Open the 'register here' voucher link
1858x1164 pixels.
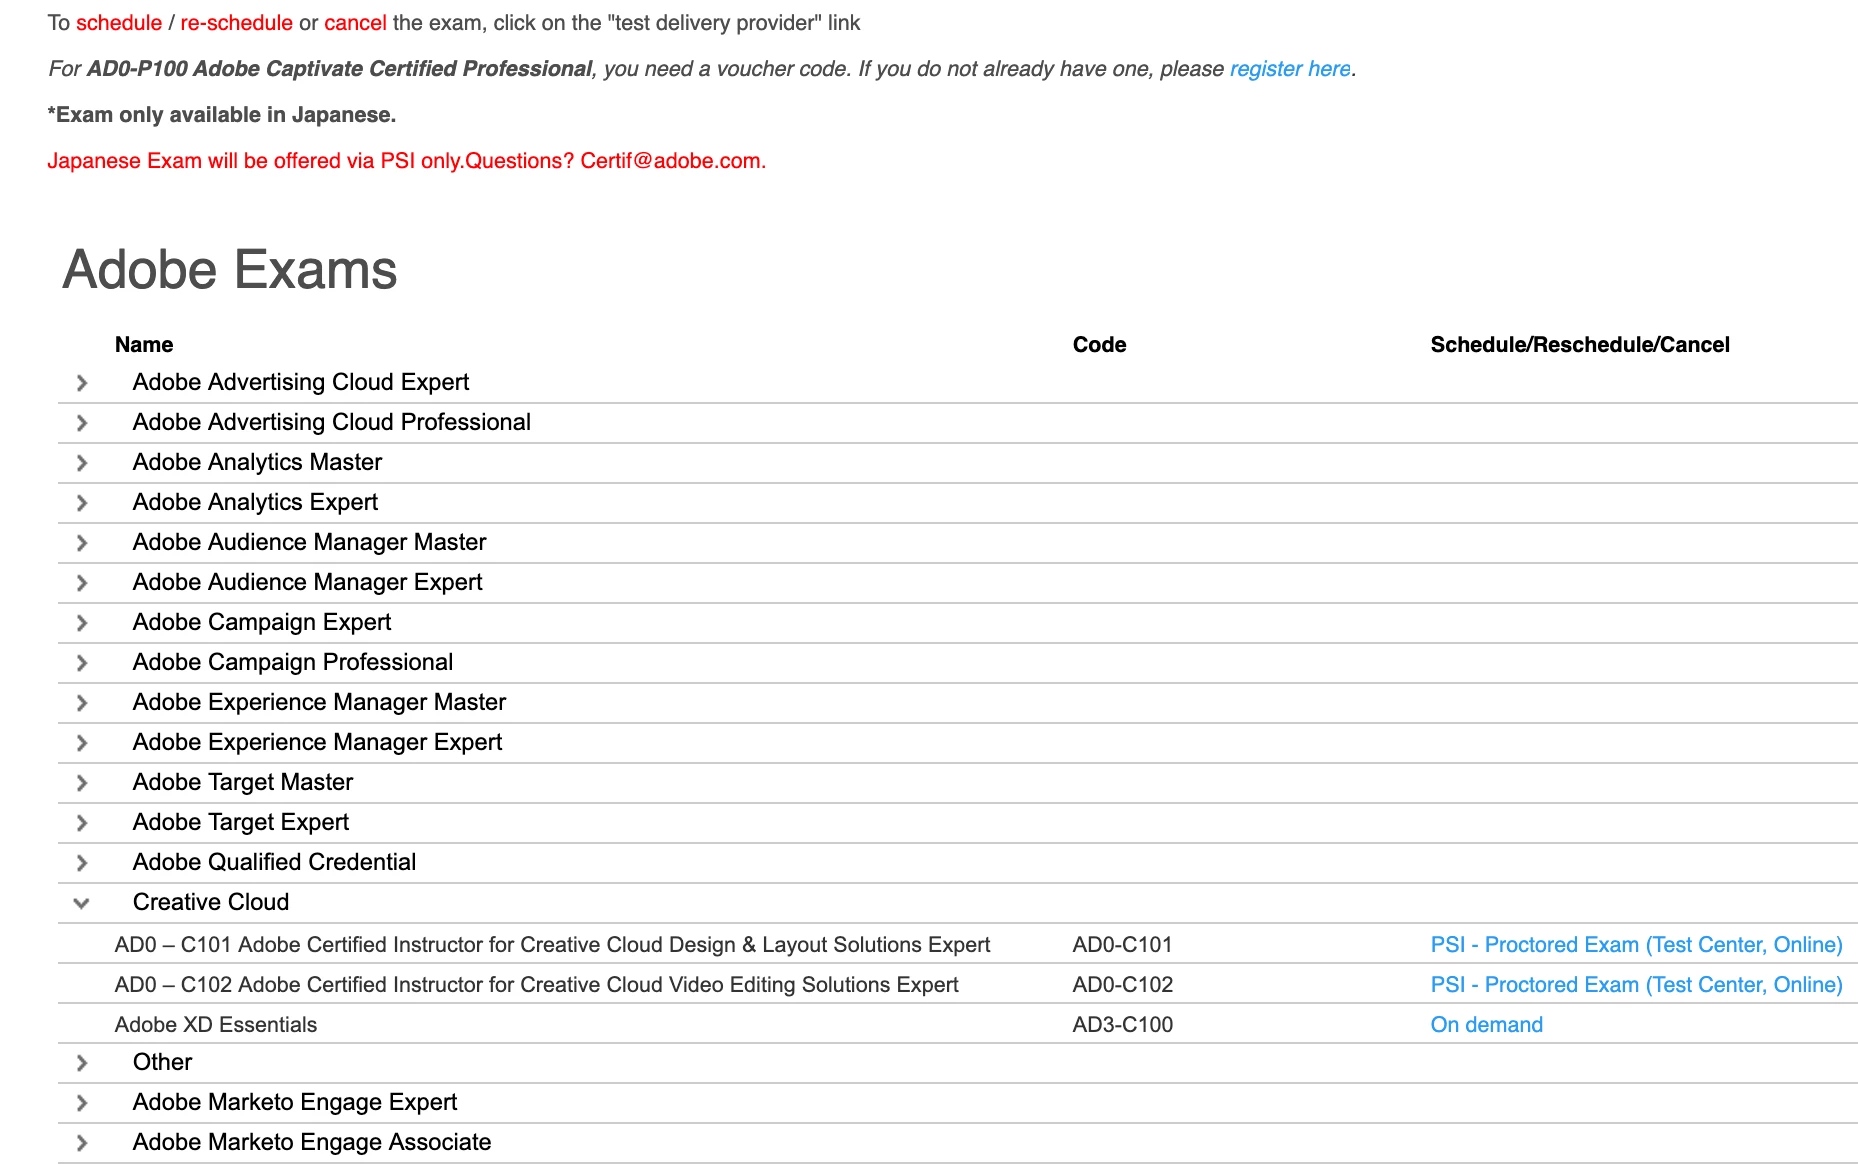coord(1290,69)
